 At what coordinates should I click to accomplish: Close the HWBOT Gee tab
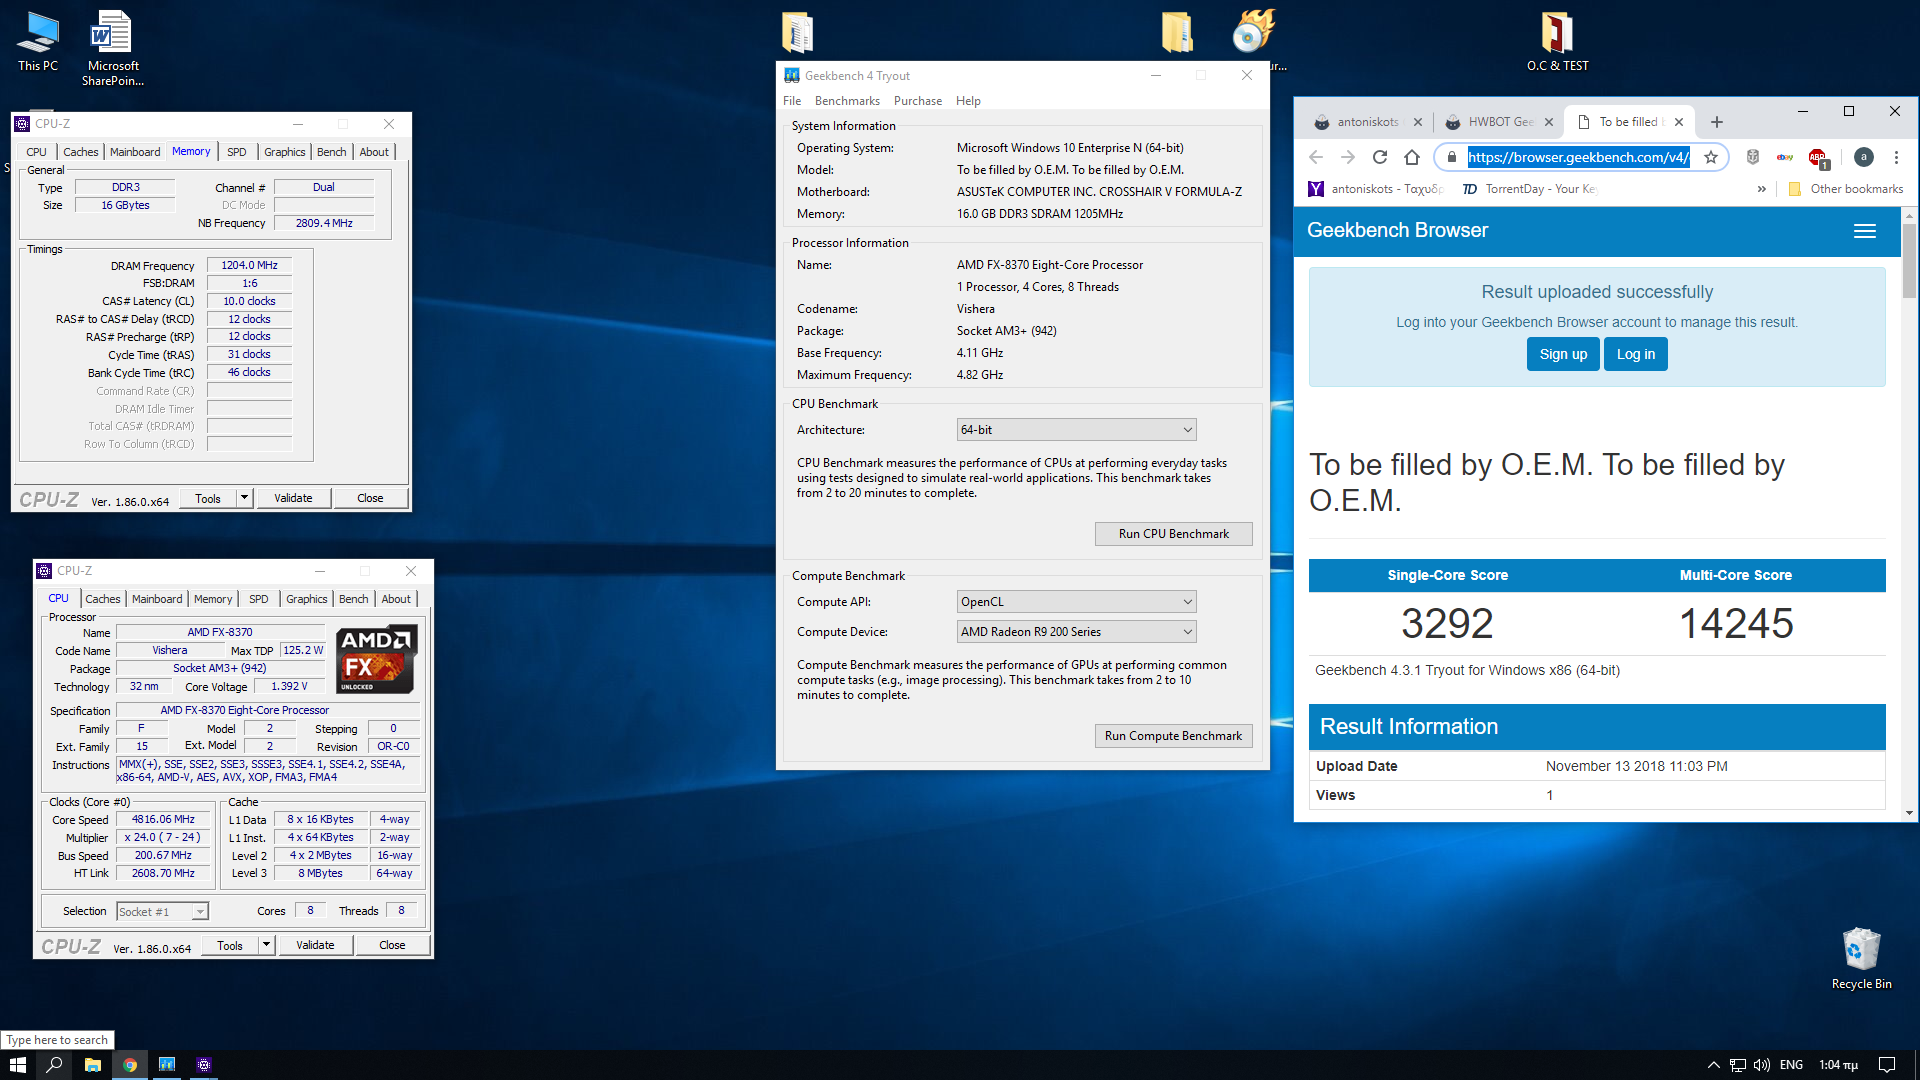tap(1549, 122)
